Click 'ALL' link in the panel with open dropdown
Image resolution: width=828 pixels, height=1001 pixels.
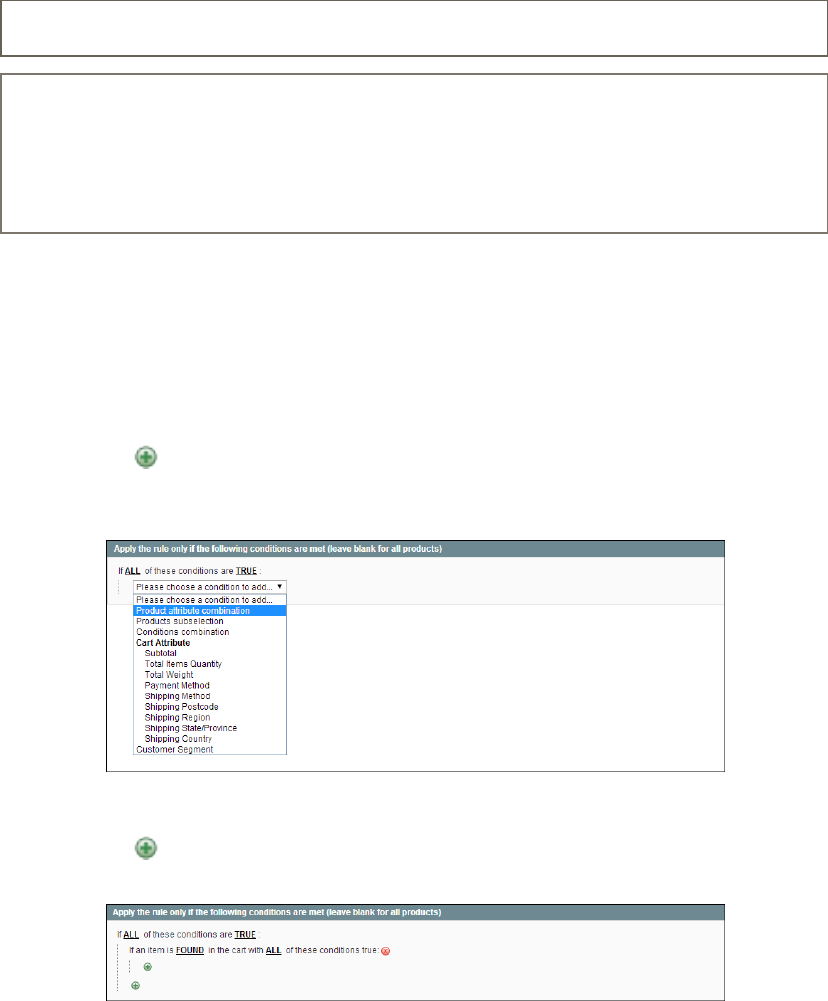click(132, 571)
